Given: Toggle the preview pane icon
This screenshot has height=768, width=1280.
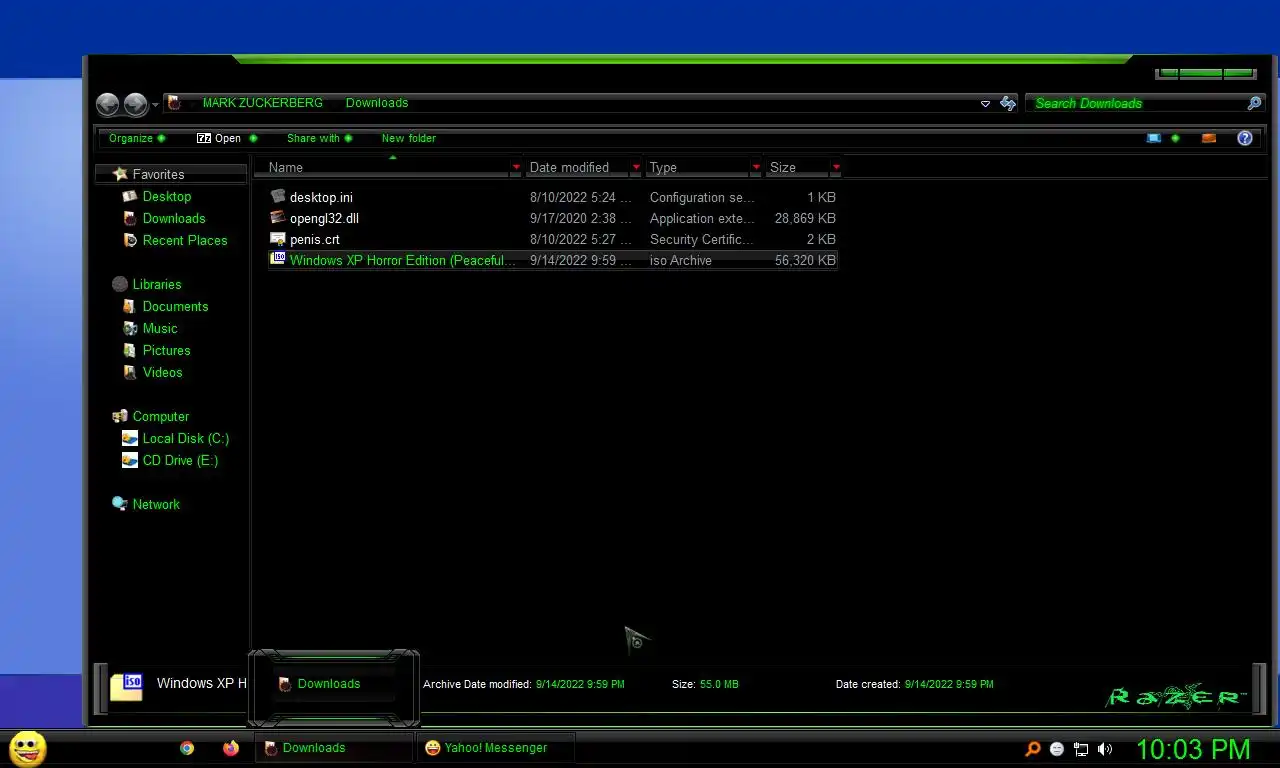Looking at the screenshot, I should point(1209,138).
